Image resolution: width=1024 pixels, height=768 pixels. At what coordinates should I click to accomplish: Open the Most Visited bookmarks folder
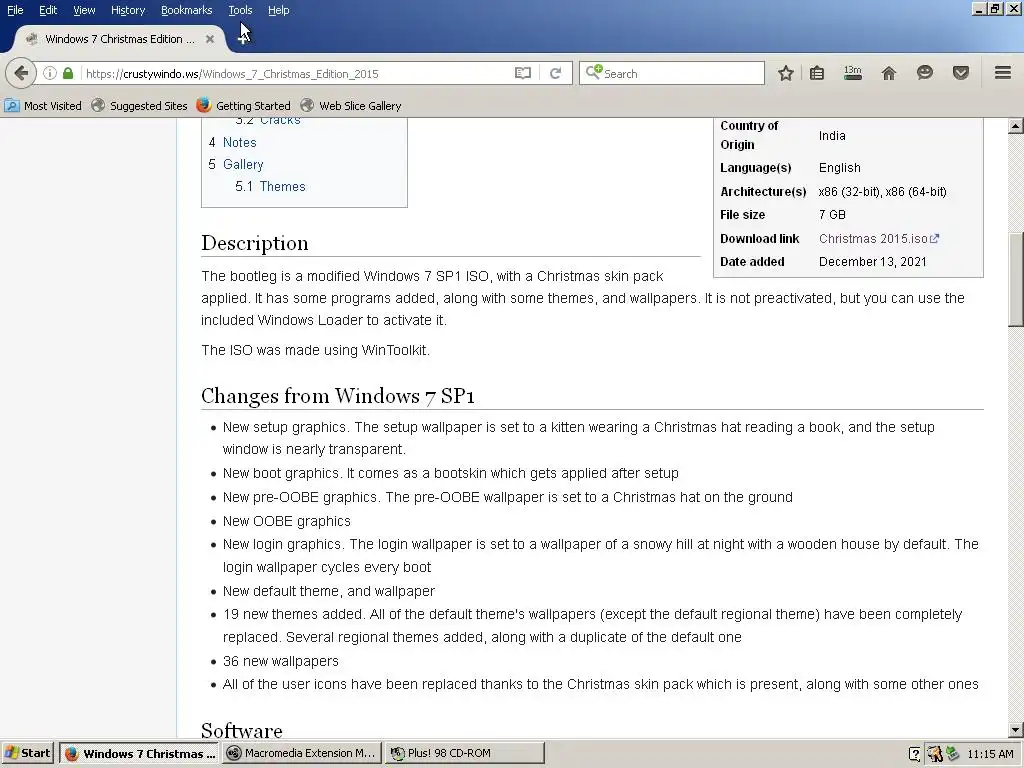click(x=43, y=106)
